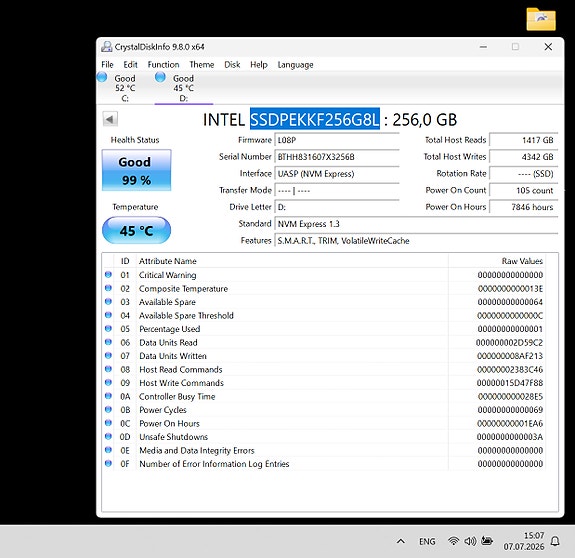This screenshot has height=558, width=575.
Task: Click status icon of Percentage Used row
Action: [108, 328]
